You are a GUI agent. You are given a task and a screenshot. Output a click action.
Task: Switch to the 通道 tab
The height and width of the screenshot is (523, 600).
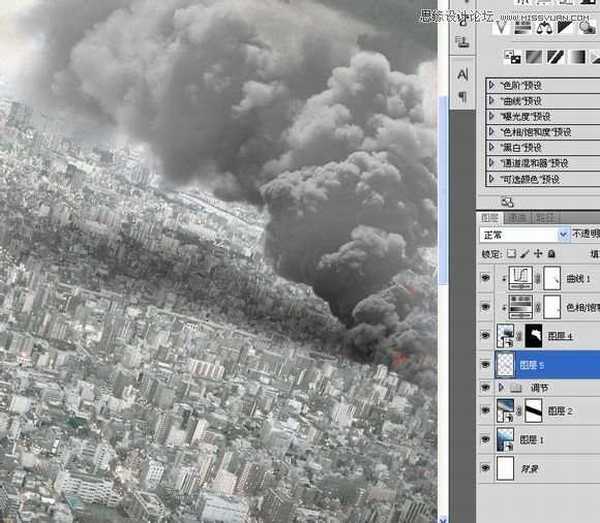tap(517, 218)
